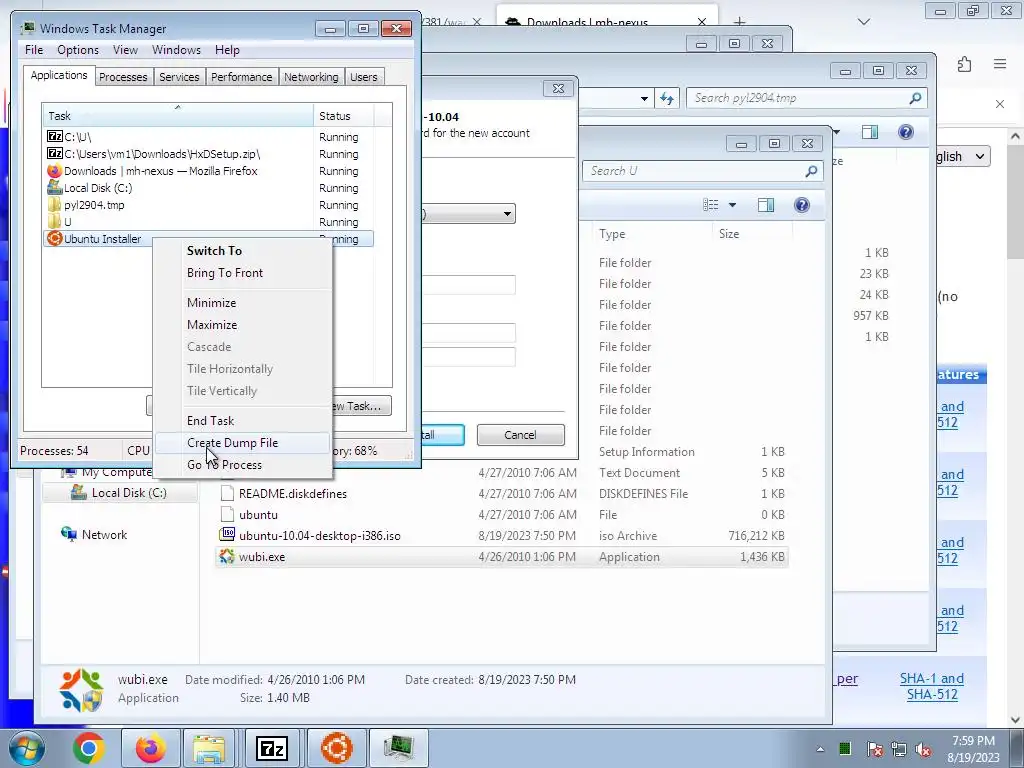Viewport: 1024px width, 768px height.
Task: Click the Ubuntu Installer task icon
Action: click(55, 239)
